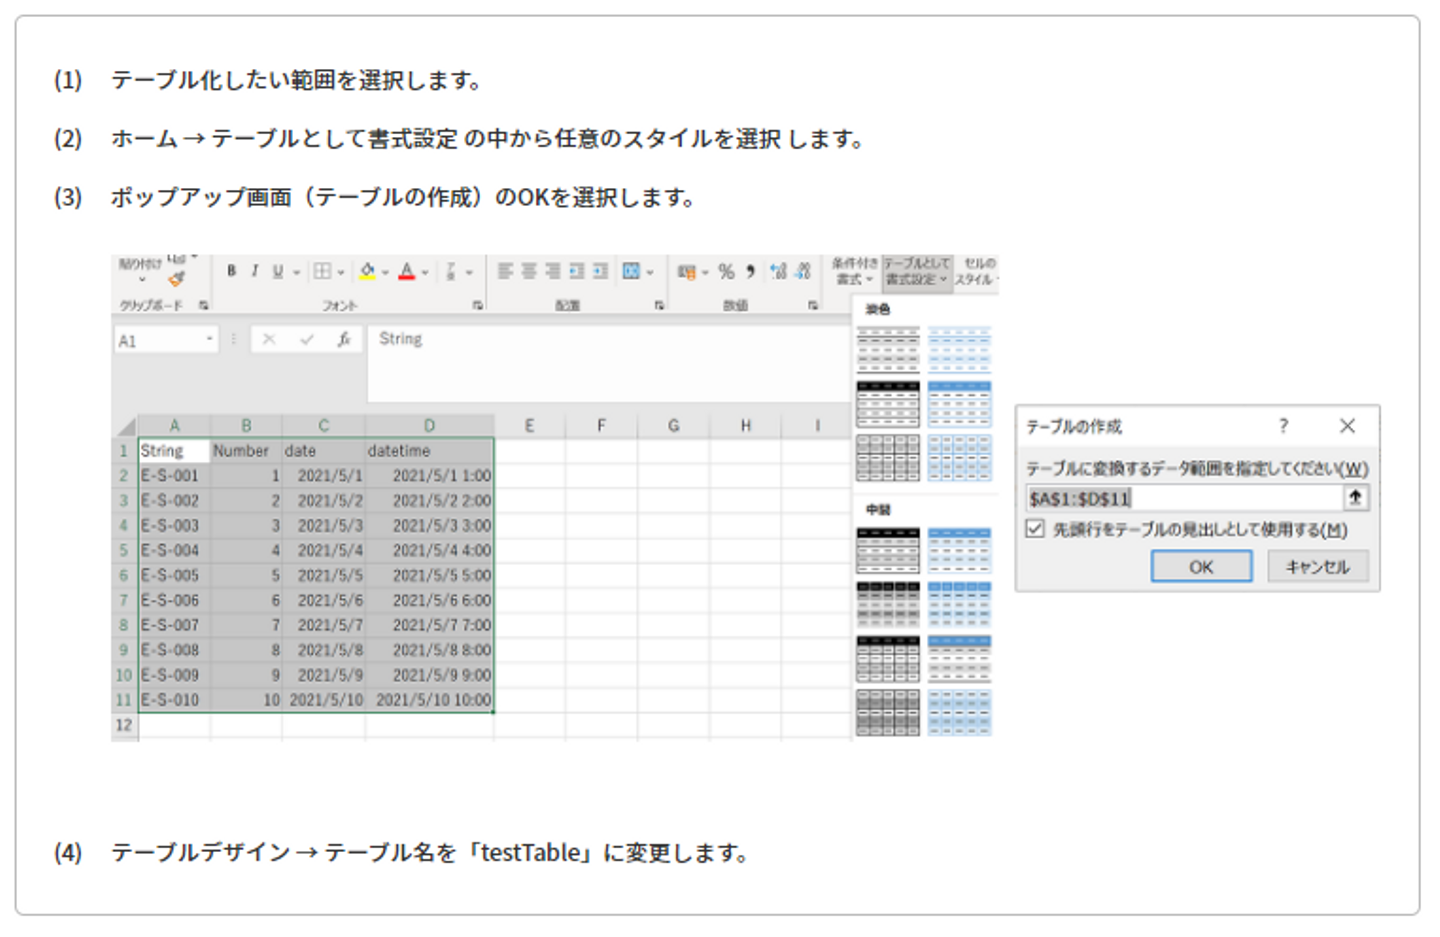
Task: Center-align text using the ribbon icon
Action: click(x=528, y=271)
